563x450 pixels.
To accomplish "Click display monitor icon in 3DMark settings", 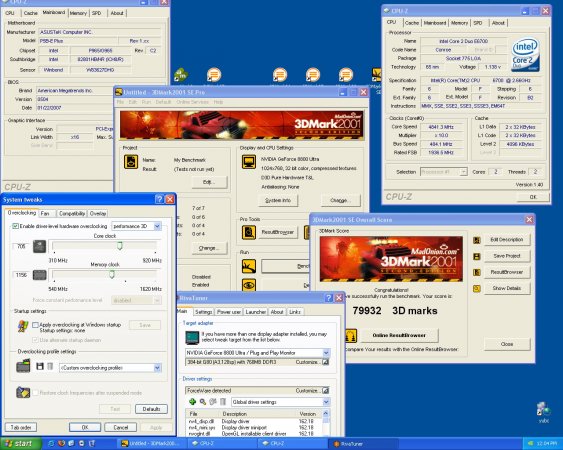I will pyautogui.click(x=248, y=162).
